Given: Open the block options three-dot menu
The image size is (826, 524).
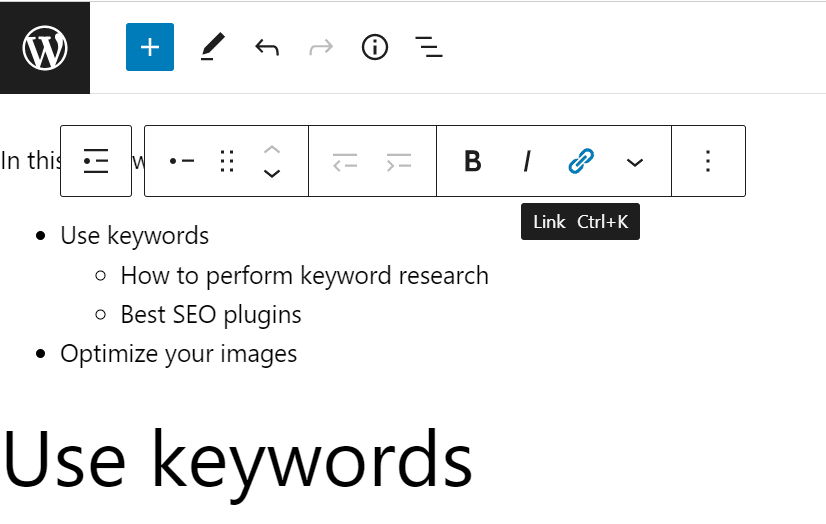Looking at the screenshot, I should click(x=708, y=161).
